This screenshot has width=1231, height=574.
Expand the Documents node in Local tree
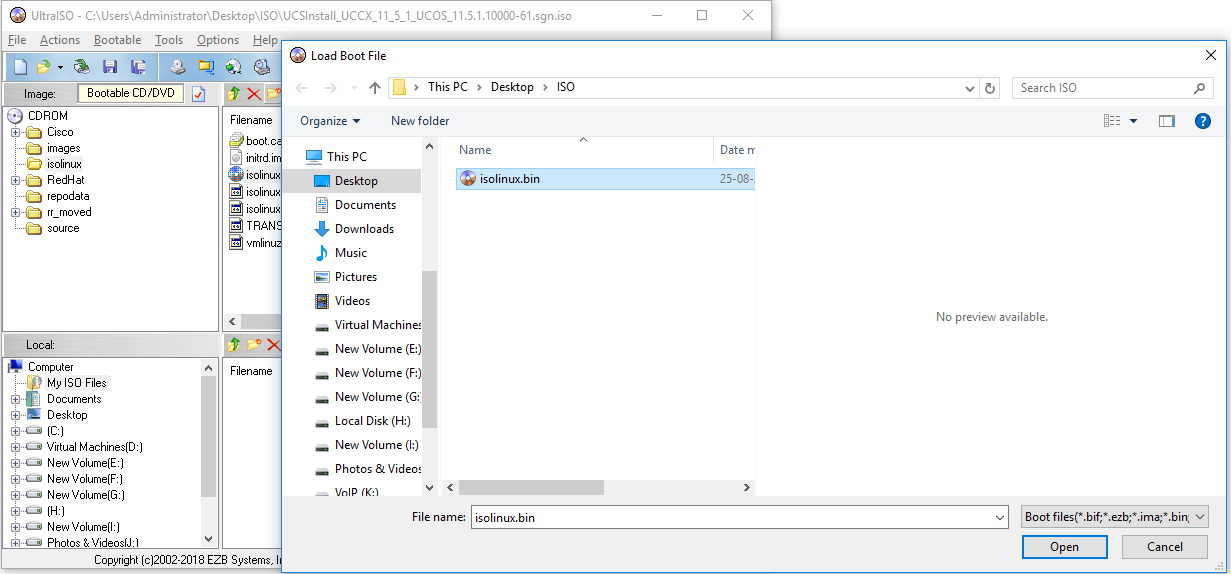click(x=16, y=399)
